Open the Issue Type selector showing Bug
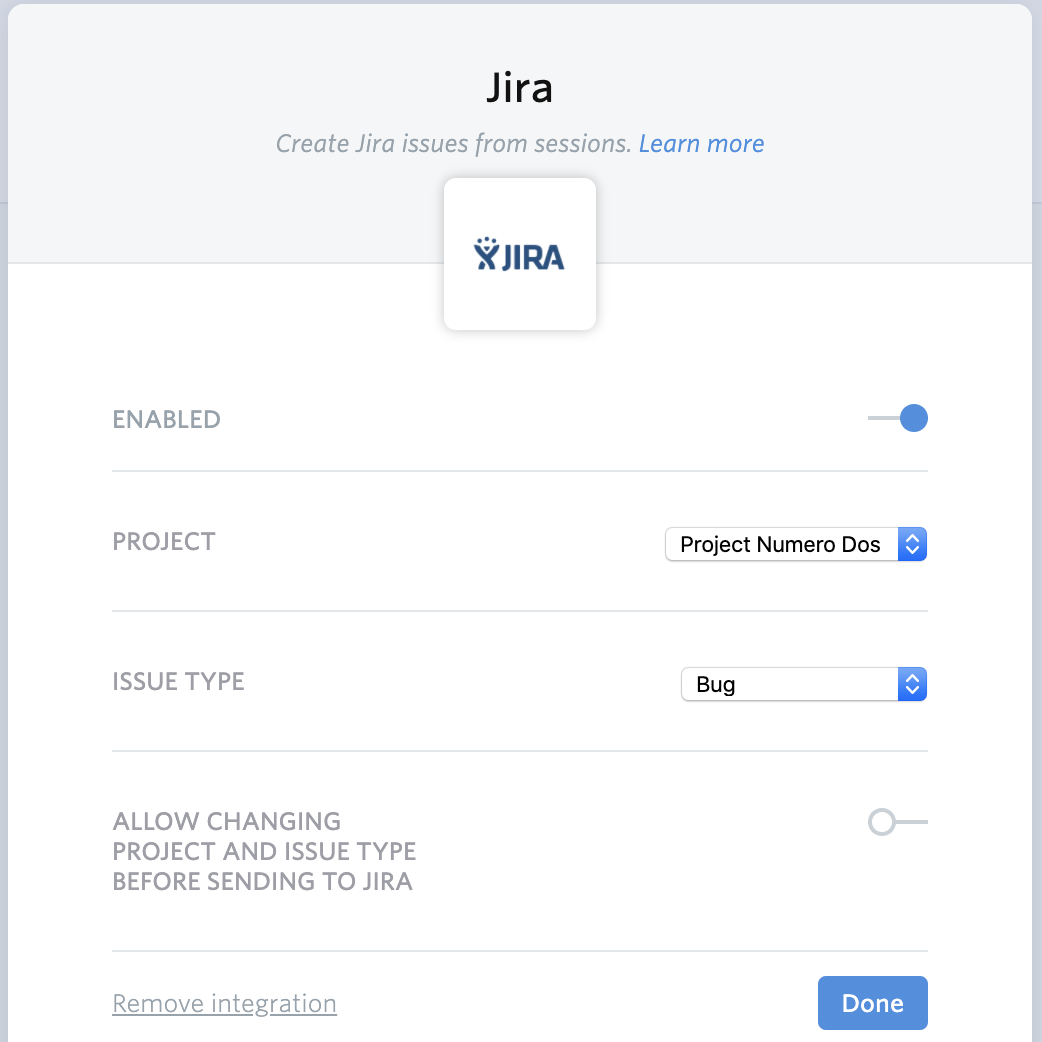This screenshot has height=1042, width=1042. pos(803,684)
